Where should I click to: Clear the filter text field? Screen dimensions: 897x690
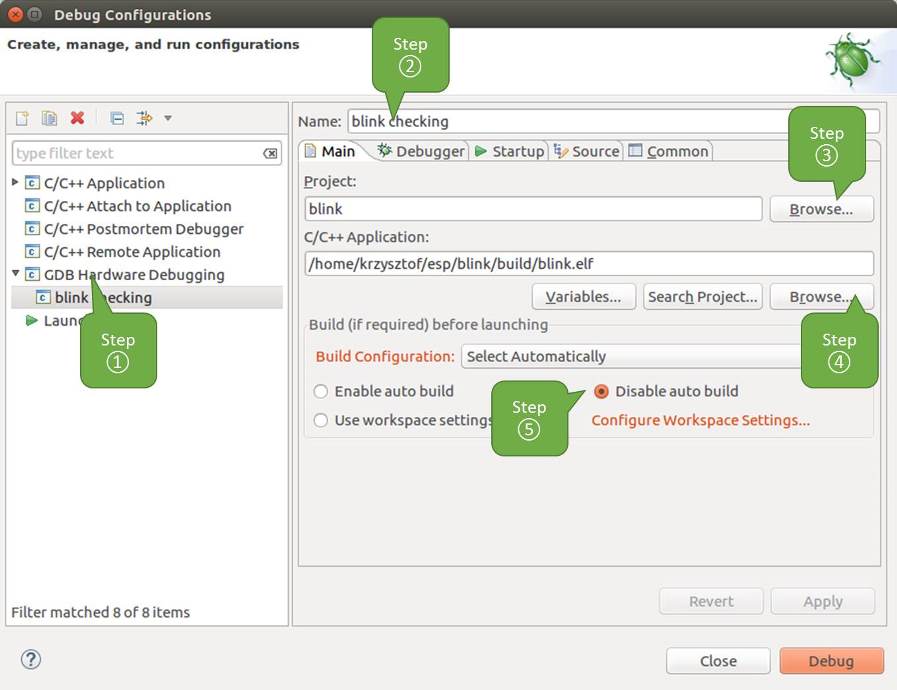point(269,153)
